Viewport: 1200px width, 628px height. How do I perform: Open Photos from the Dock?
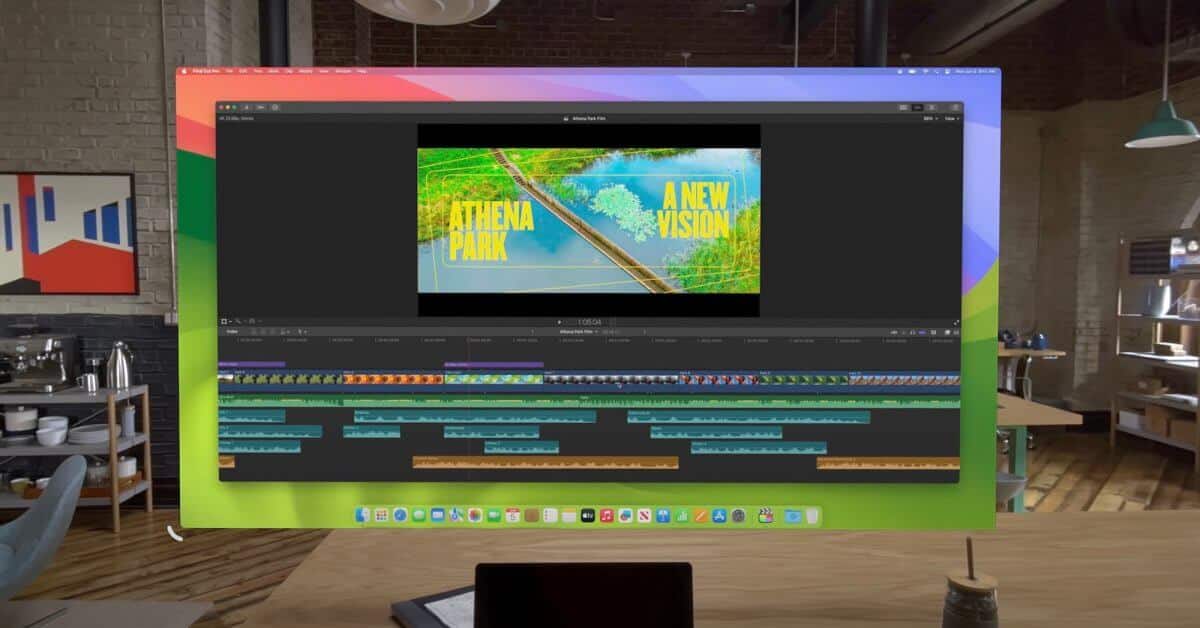[475, 516]
